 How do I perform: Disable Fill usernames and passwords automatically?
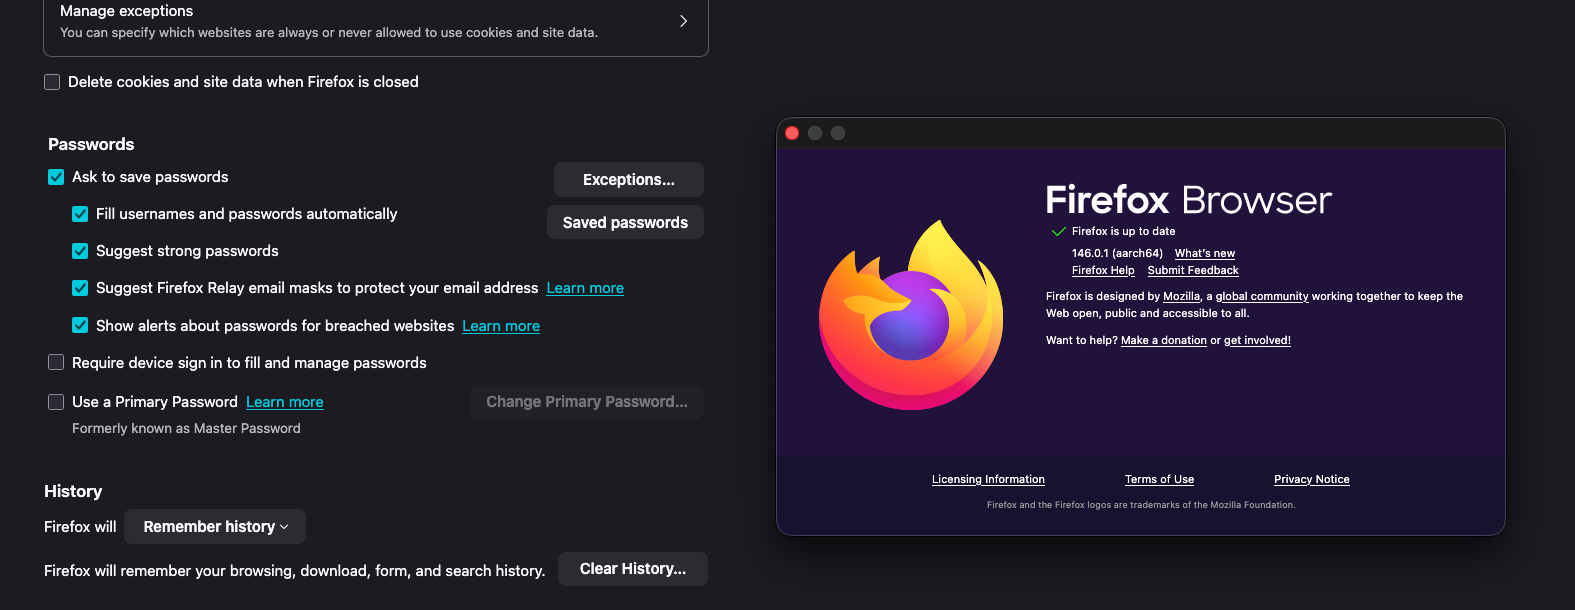pyautogui.click(x=80, y=214)
